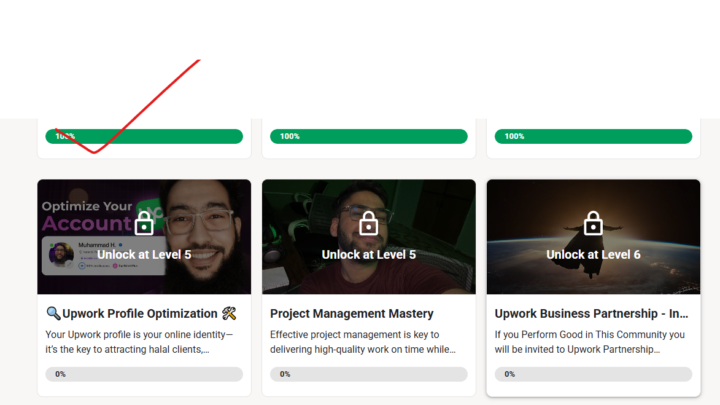Open the Upwork Profile Optimization title
The height and width of the screenshot is (405, 720).
click(141, 314)
